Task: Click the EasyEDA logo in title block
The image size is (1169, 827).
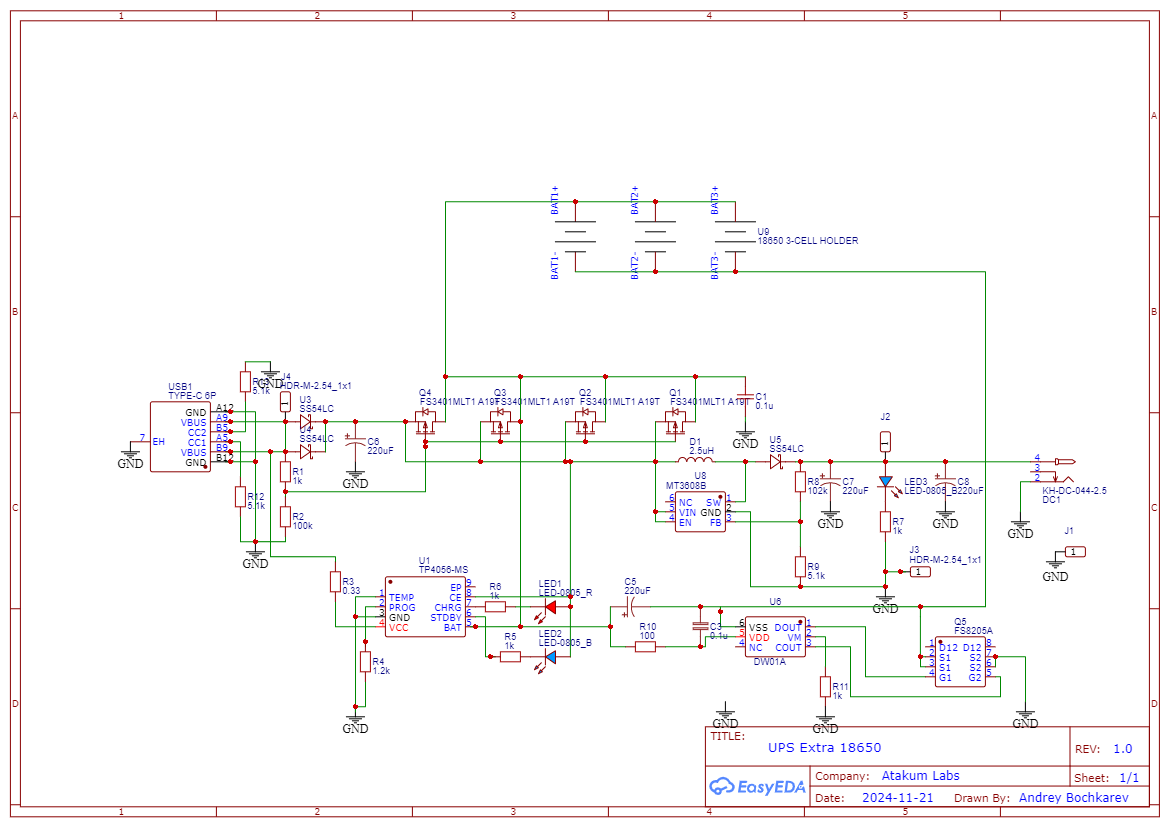Action: click(757, 786)
